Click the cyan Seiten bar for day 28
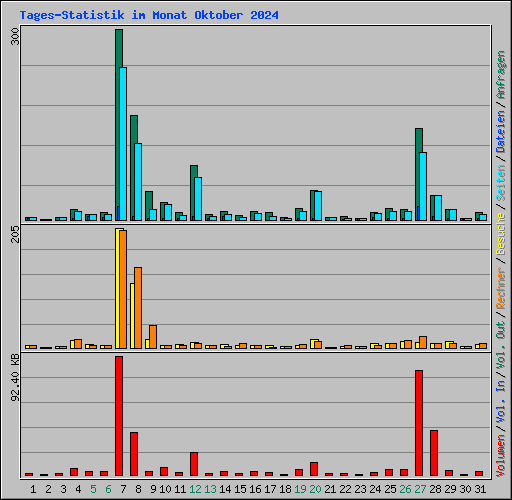Screen dimensions: 512x500 coord(438,208)
